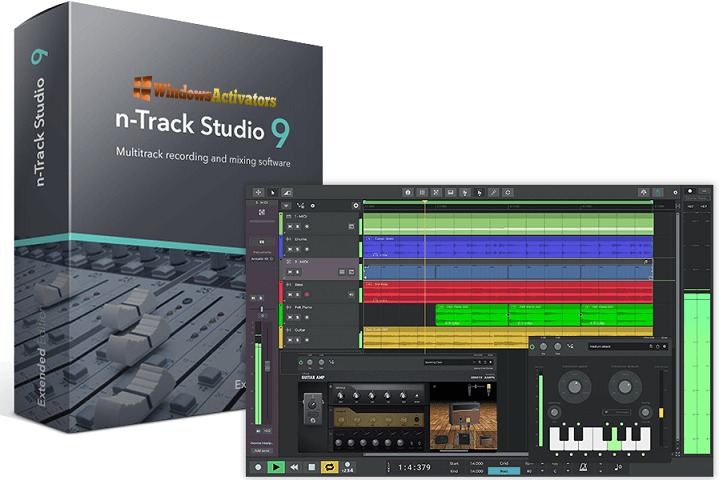The height and width of the screenshot is (480, 727).
Task: Click the metronome icon in transport bar
Action: pyautogui.click(x=583, y=467)
